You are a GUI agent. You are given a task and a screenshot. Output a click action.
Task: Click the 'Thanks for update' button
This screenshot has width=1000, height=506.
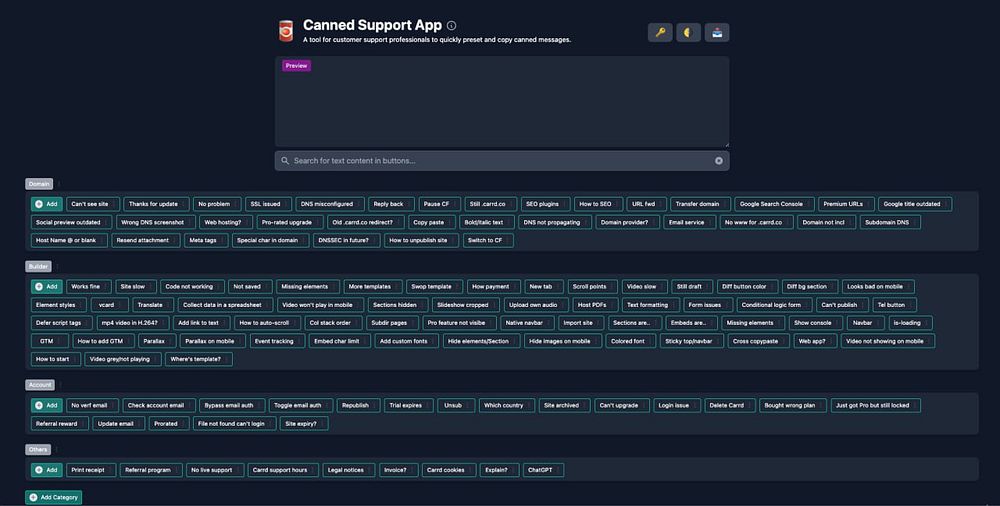click(156, 204)
